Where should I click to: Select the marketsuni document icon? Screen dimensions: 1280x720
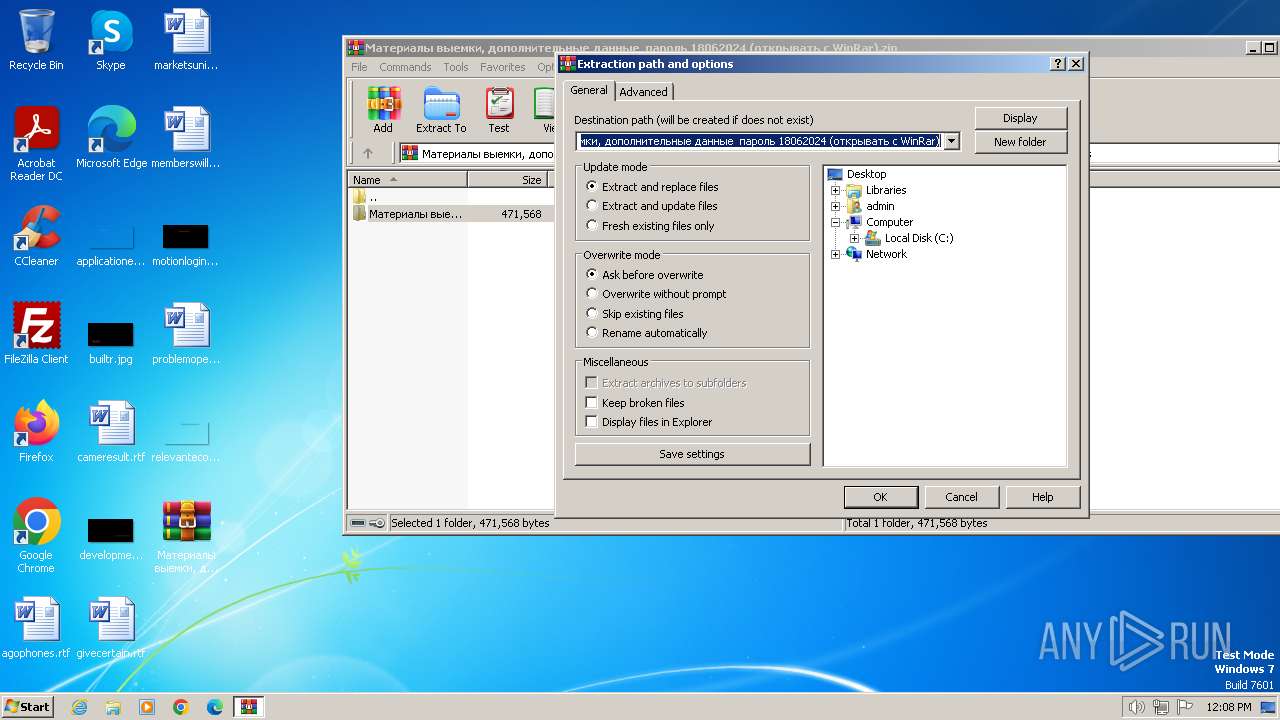coord(186,40)
